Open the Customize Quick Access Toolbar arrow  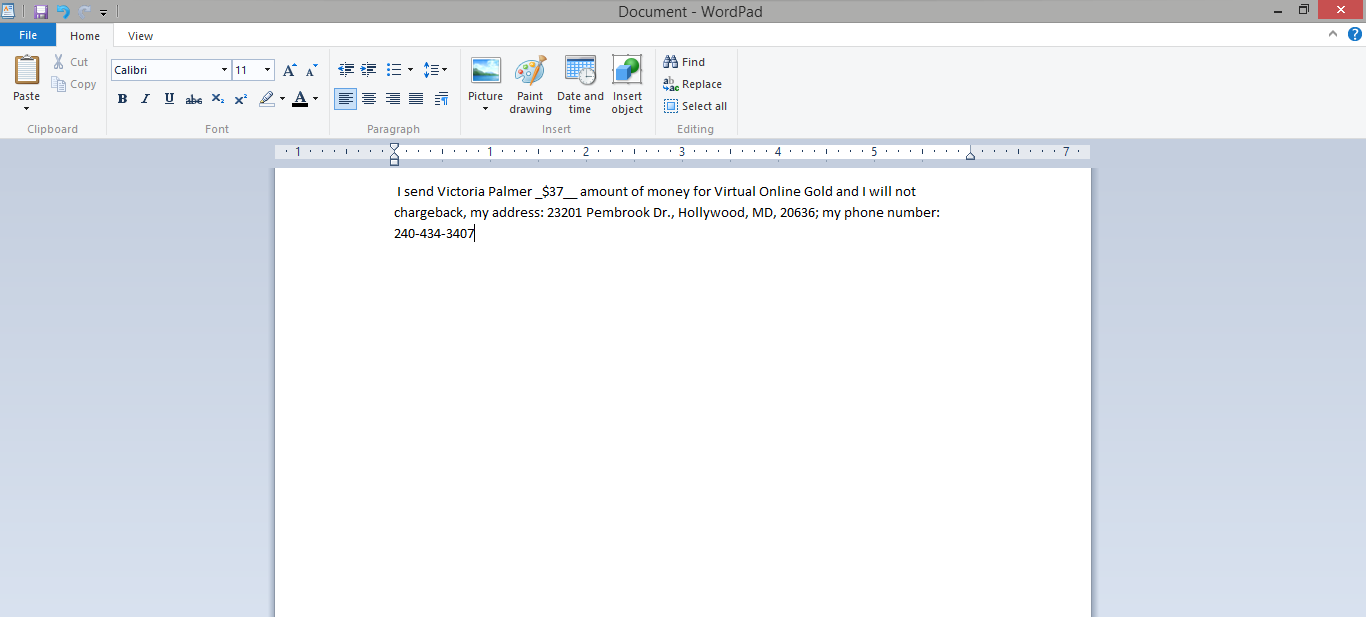[104, 12]
